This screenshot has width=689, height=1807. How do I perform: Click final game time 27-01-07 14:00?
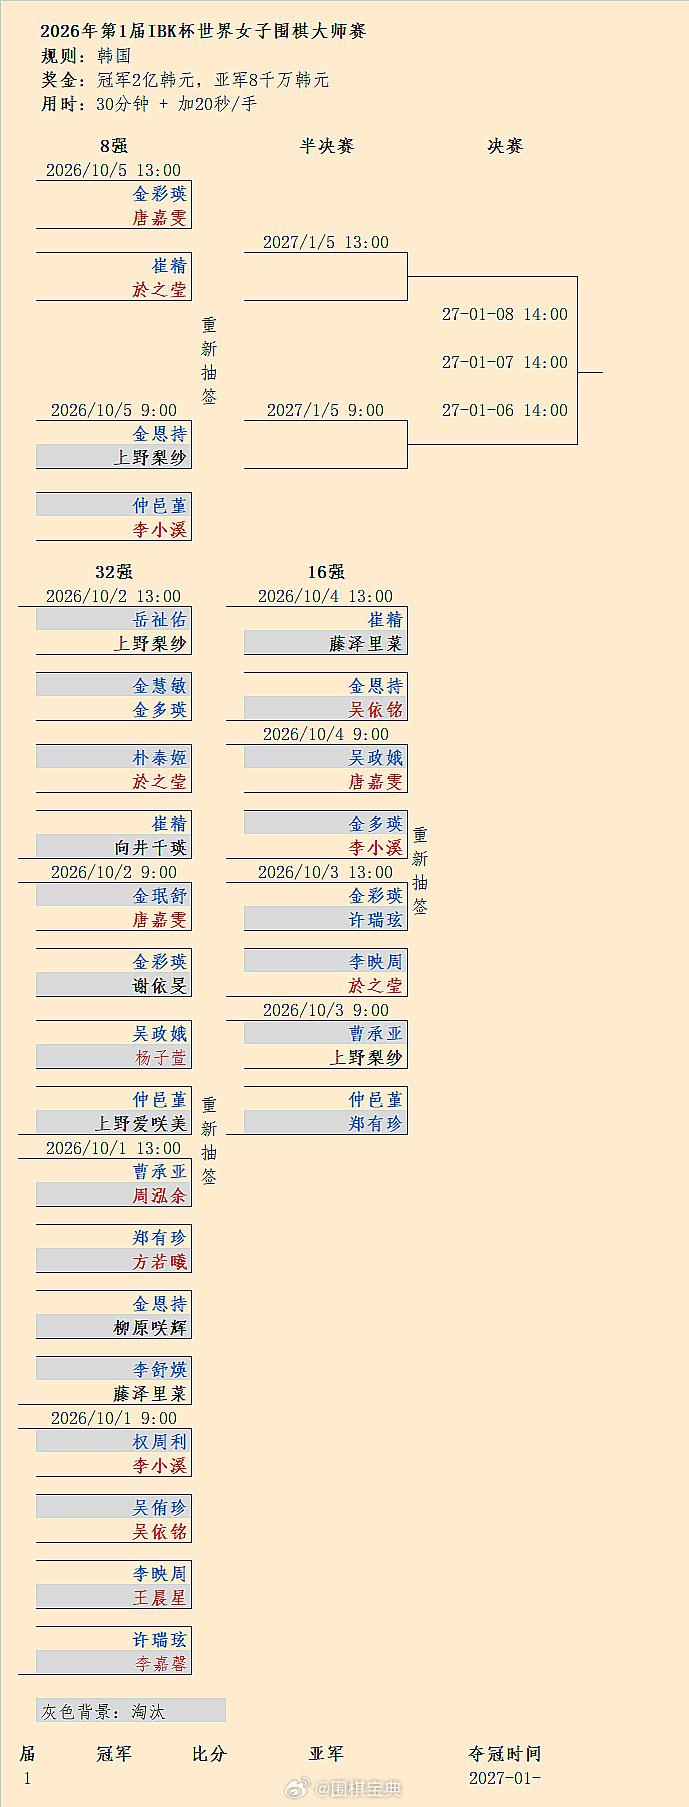coord(505,362)
